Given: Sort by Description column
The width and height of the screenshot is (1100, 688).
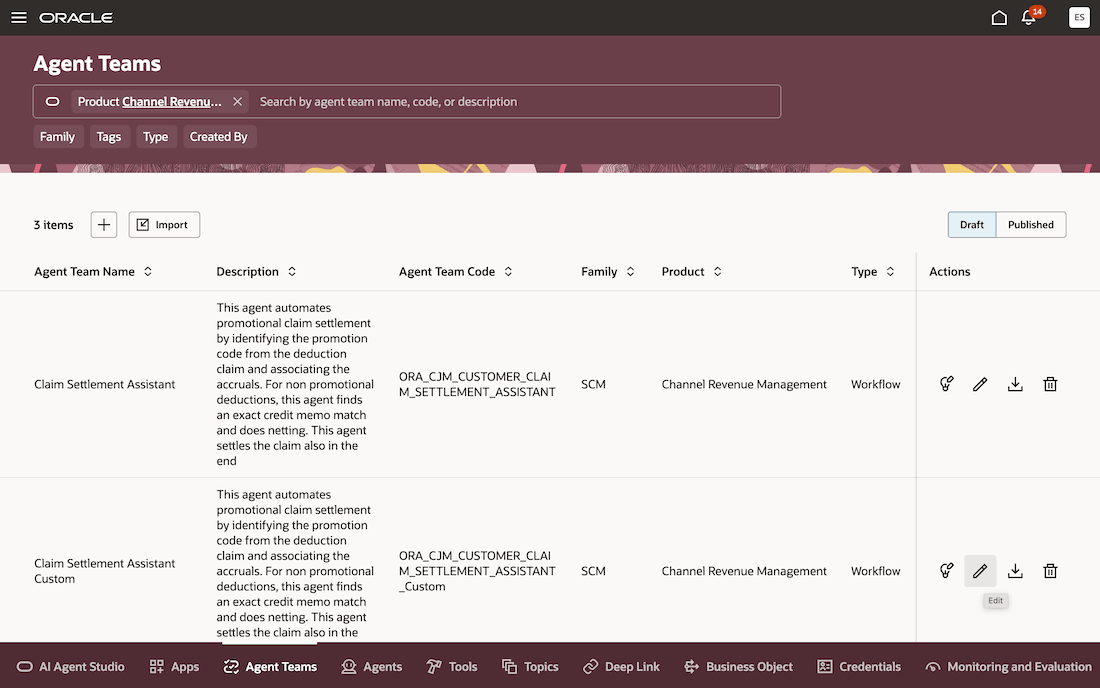Looking at the screenshot, I should click(x=292, y=271).
